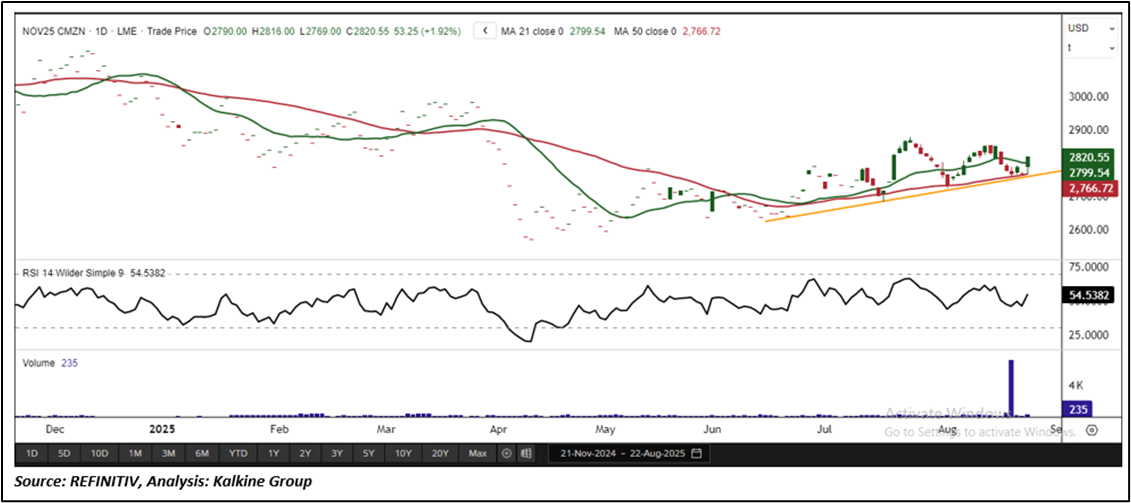Click the May label on time axis
Screen dimensions: 1131x503
point(604,429)
